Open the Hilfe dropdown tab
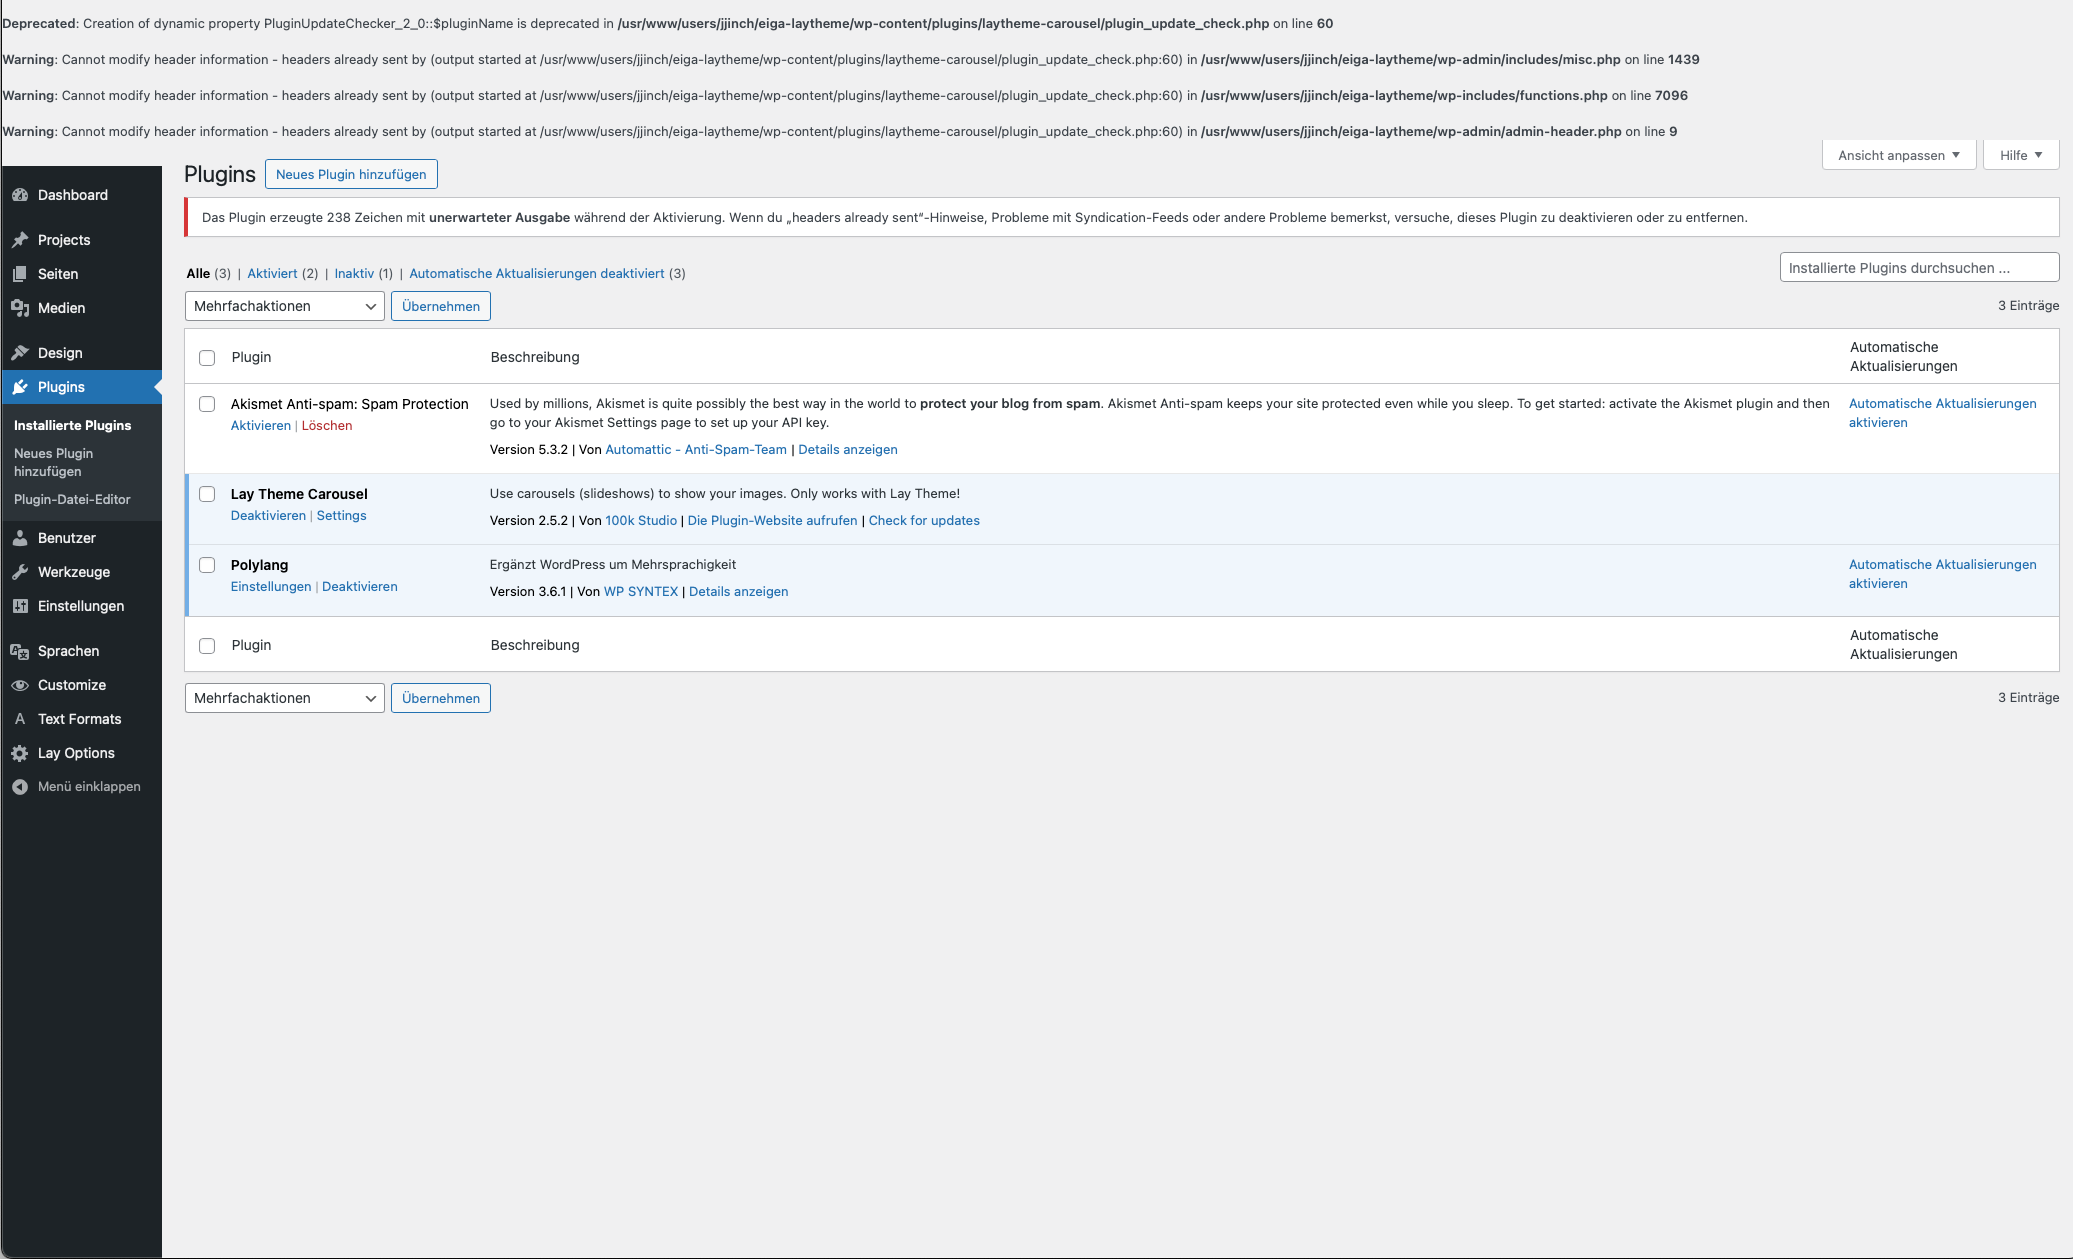This screenshot has height=1259, width=2073. [x=2020, y=155]
